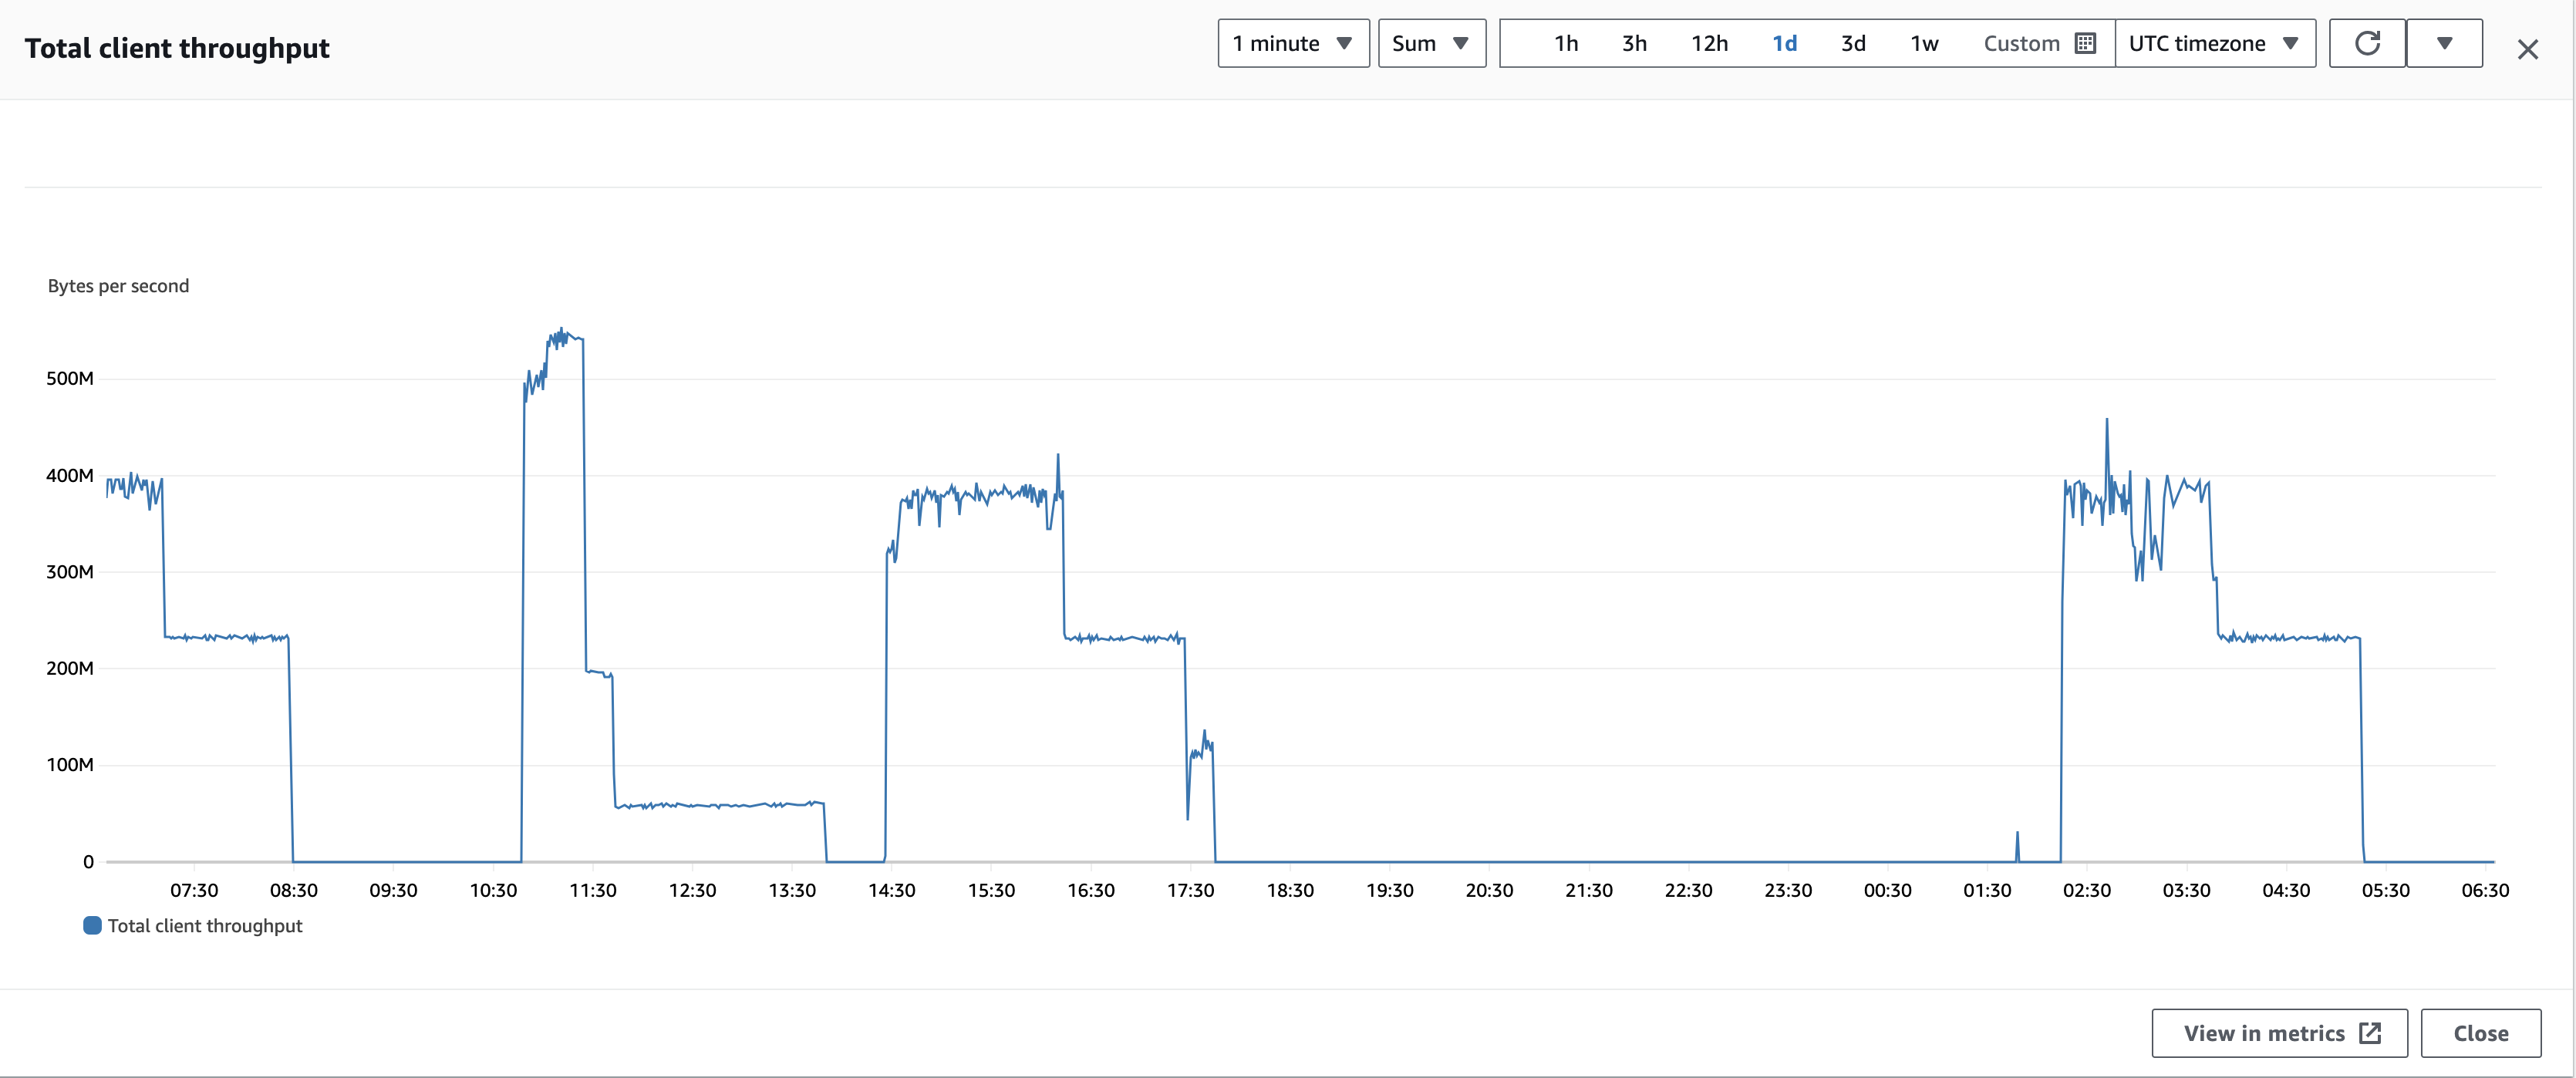Click the 500M y-axis label
2576x1078 pixels.
[x=70, y=378]
